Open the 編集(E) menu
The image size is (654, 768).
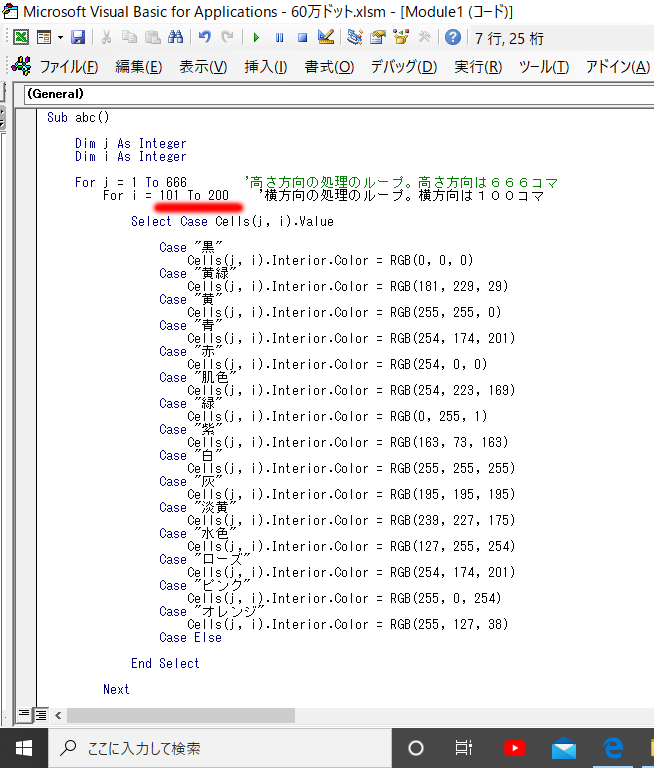[x=139, y=67]
